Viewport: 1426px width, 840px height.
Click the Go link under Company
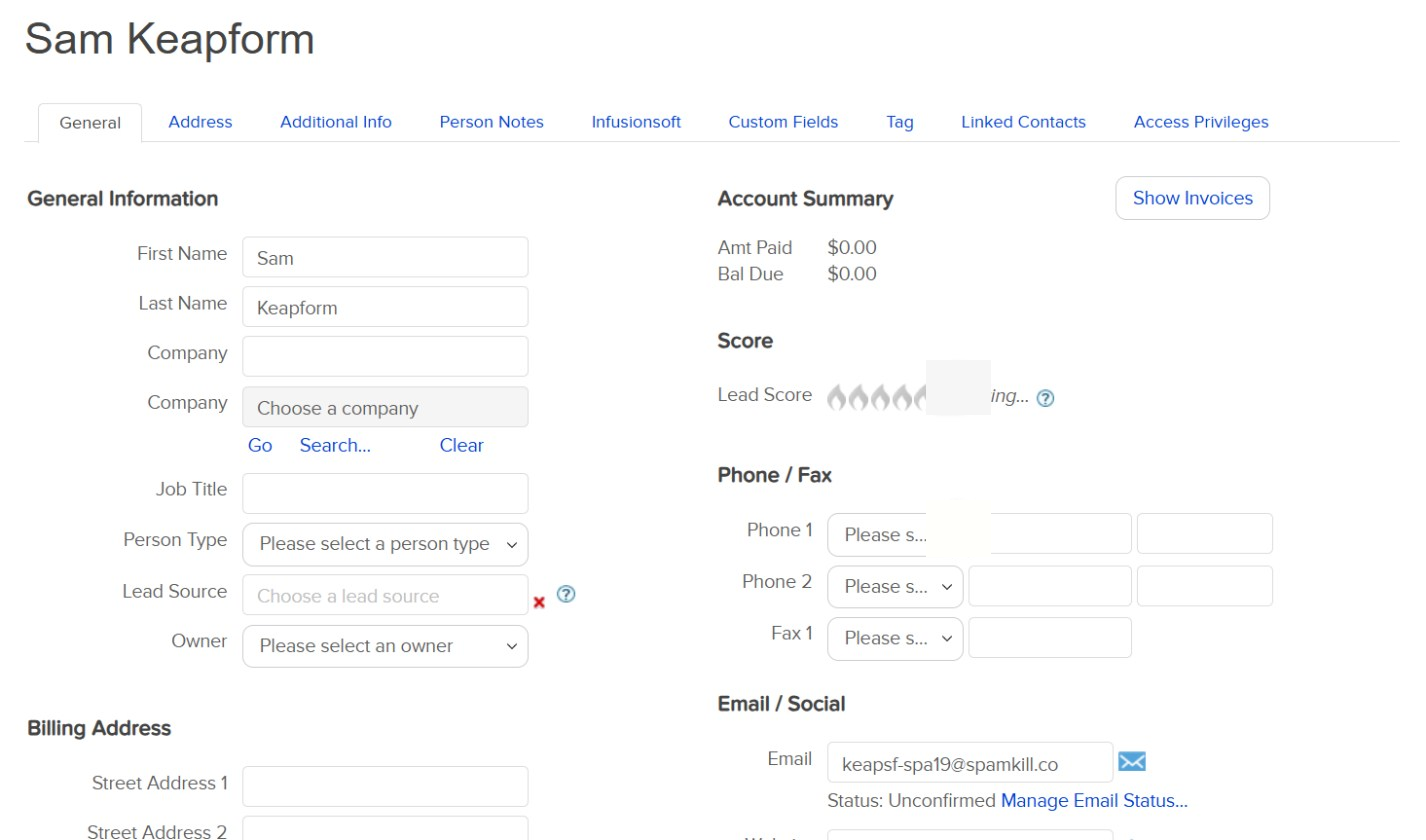260,445
